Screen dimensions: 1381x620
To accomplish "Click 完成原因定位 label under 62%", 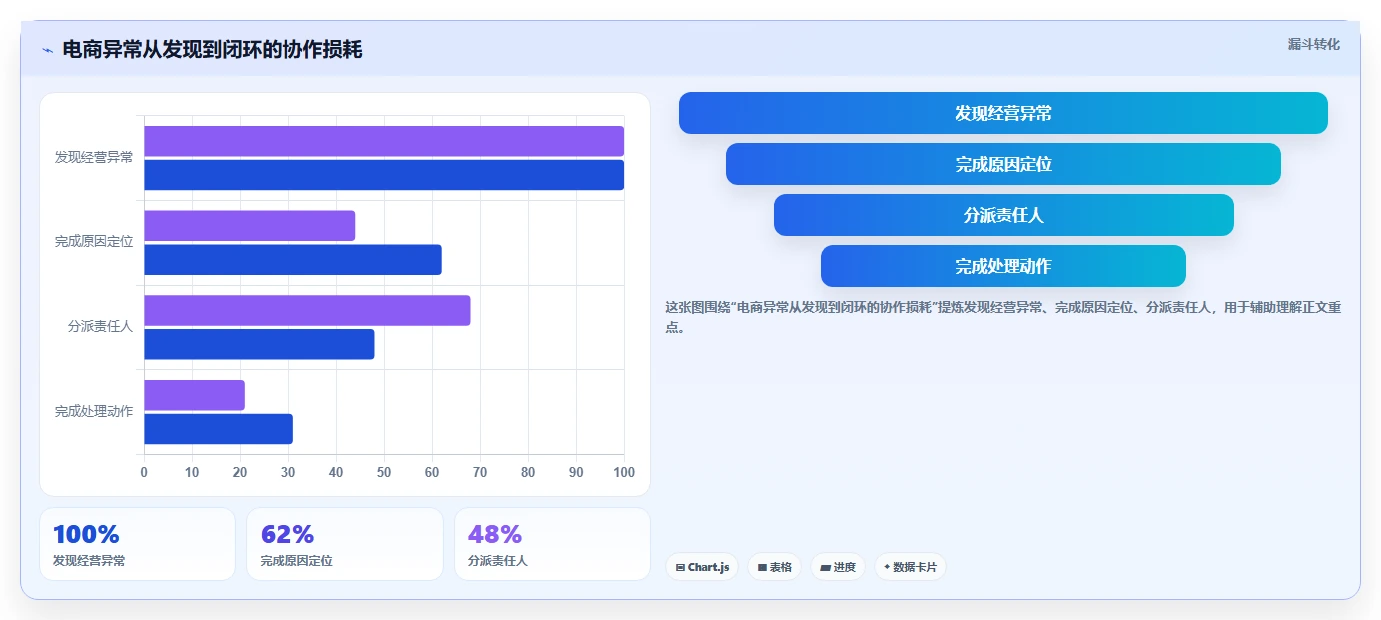I will click(297, 561).
